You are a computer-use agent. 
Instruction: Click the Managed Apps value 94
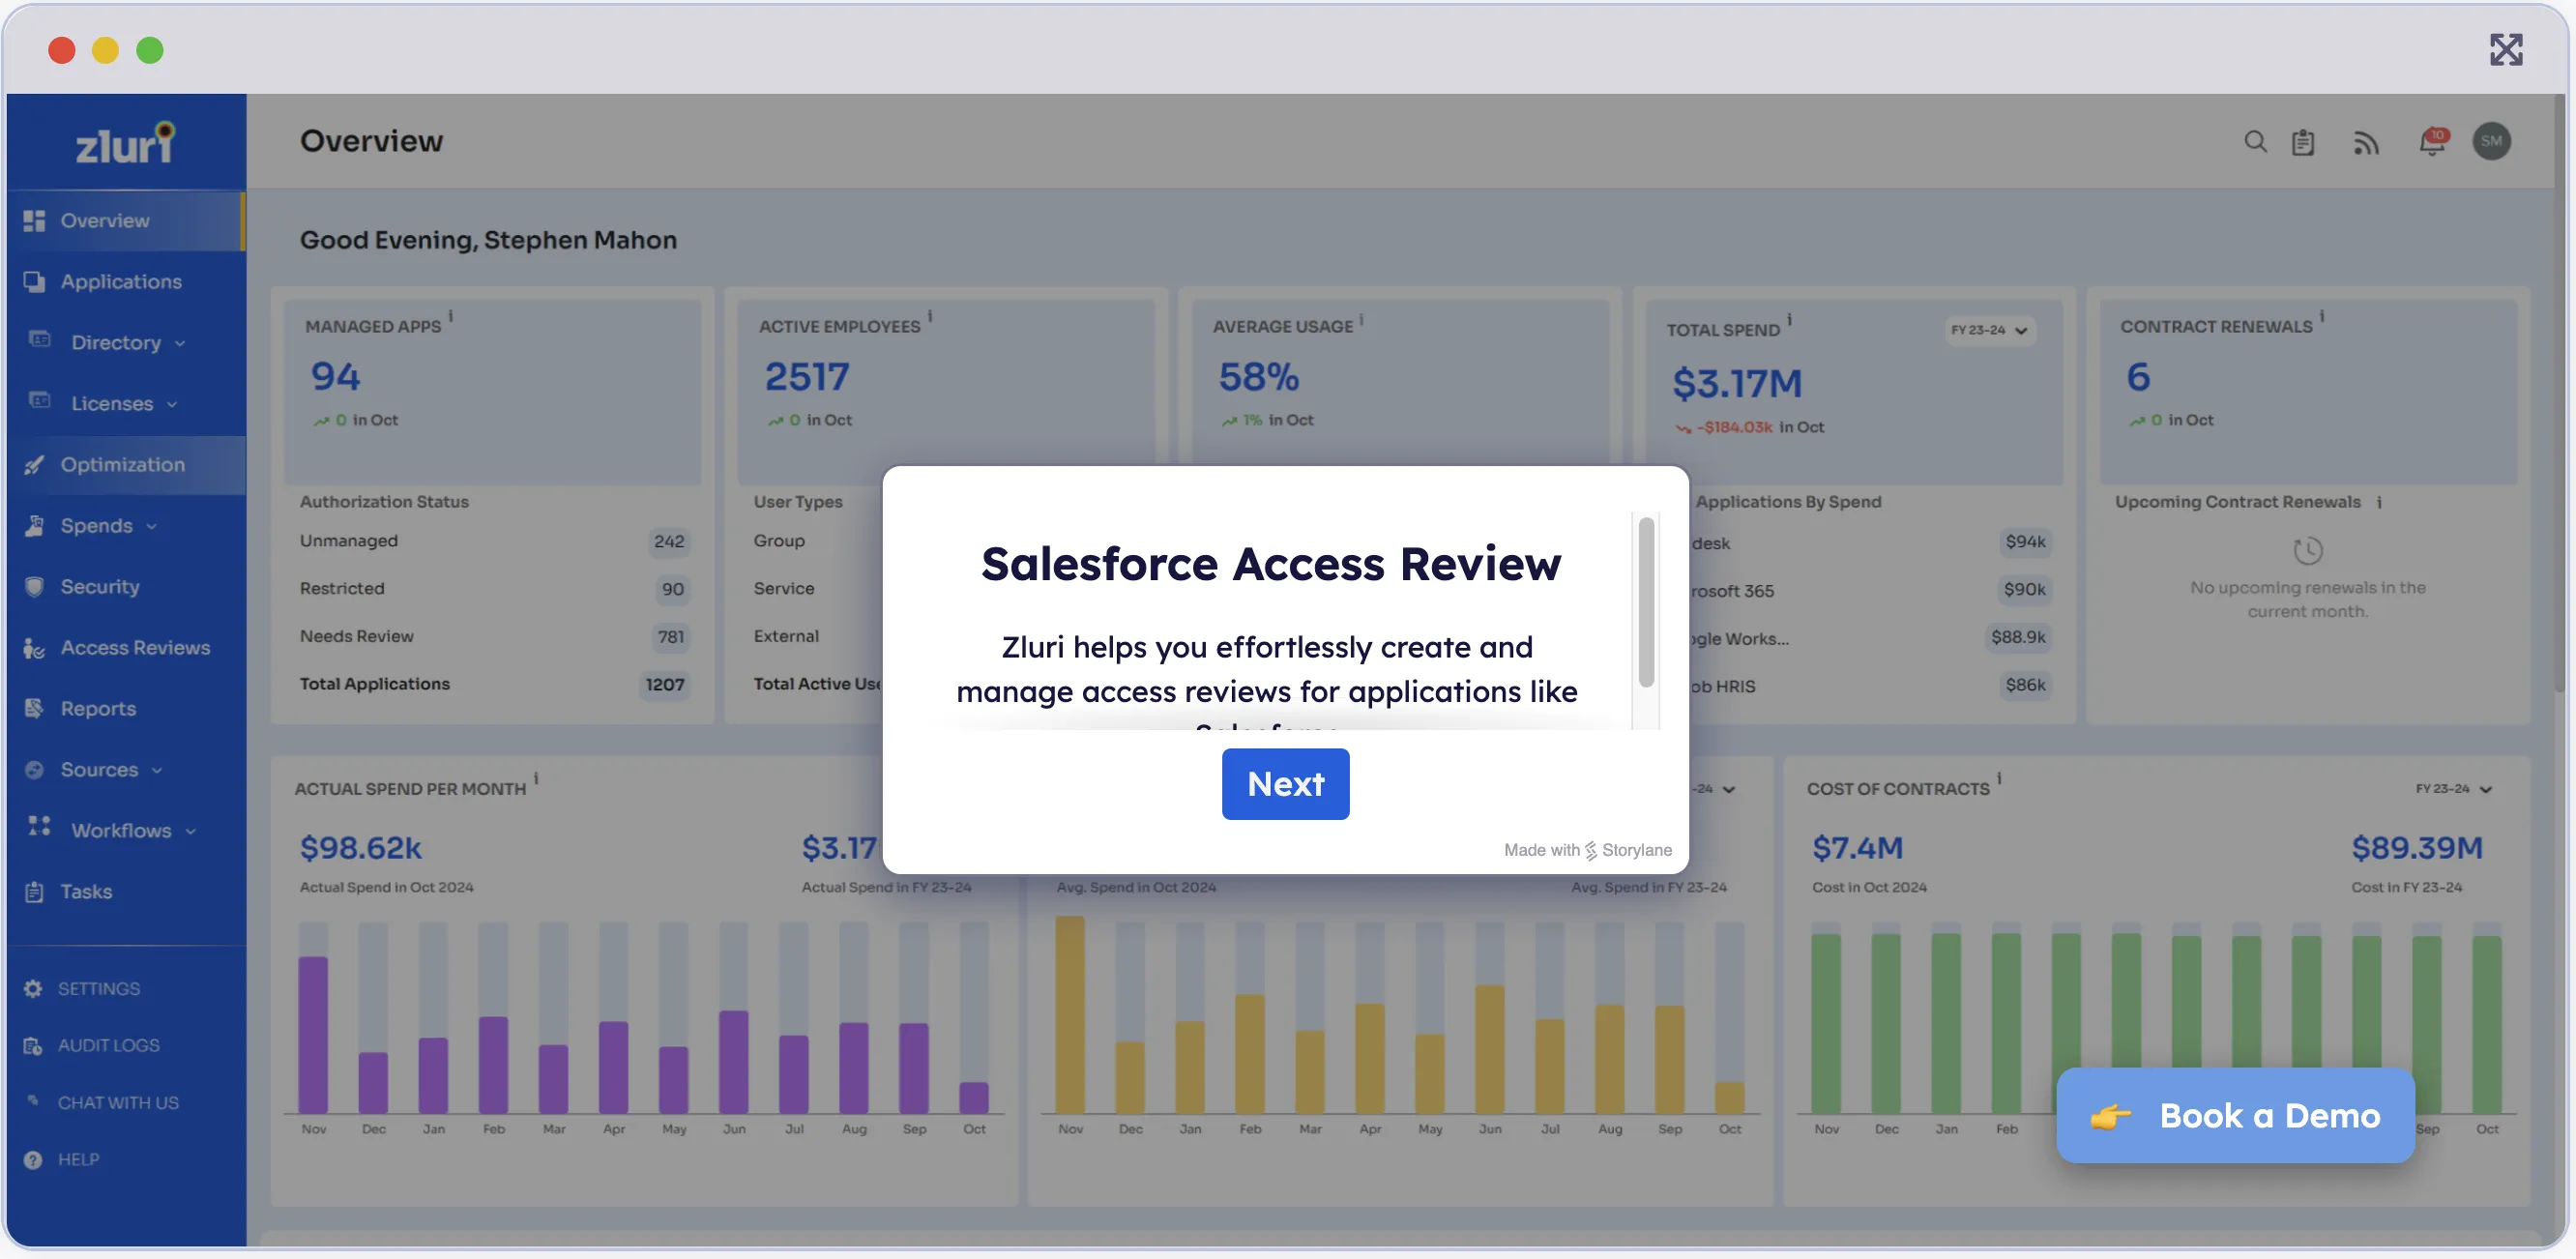tap(335, 376)
